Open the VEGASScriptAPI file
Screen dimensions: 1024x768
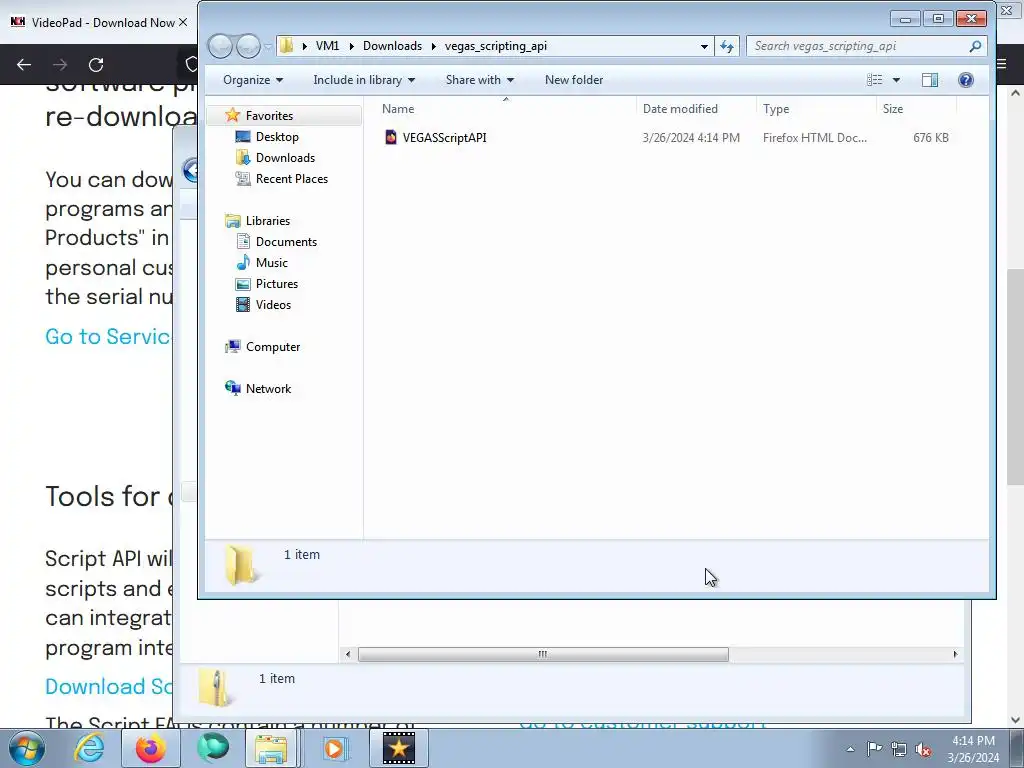444,138
